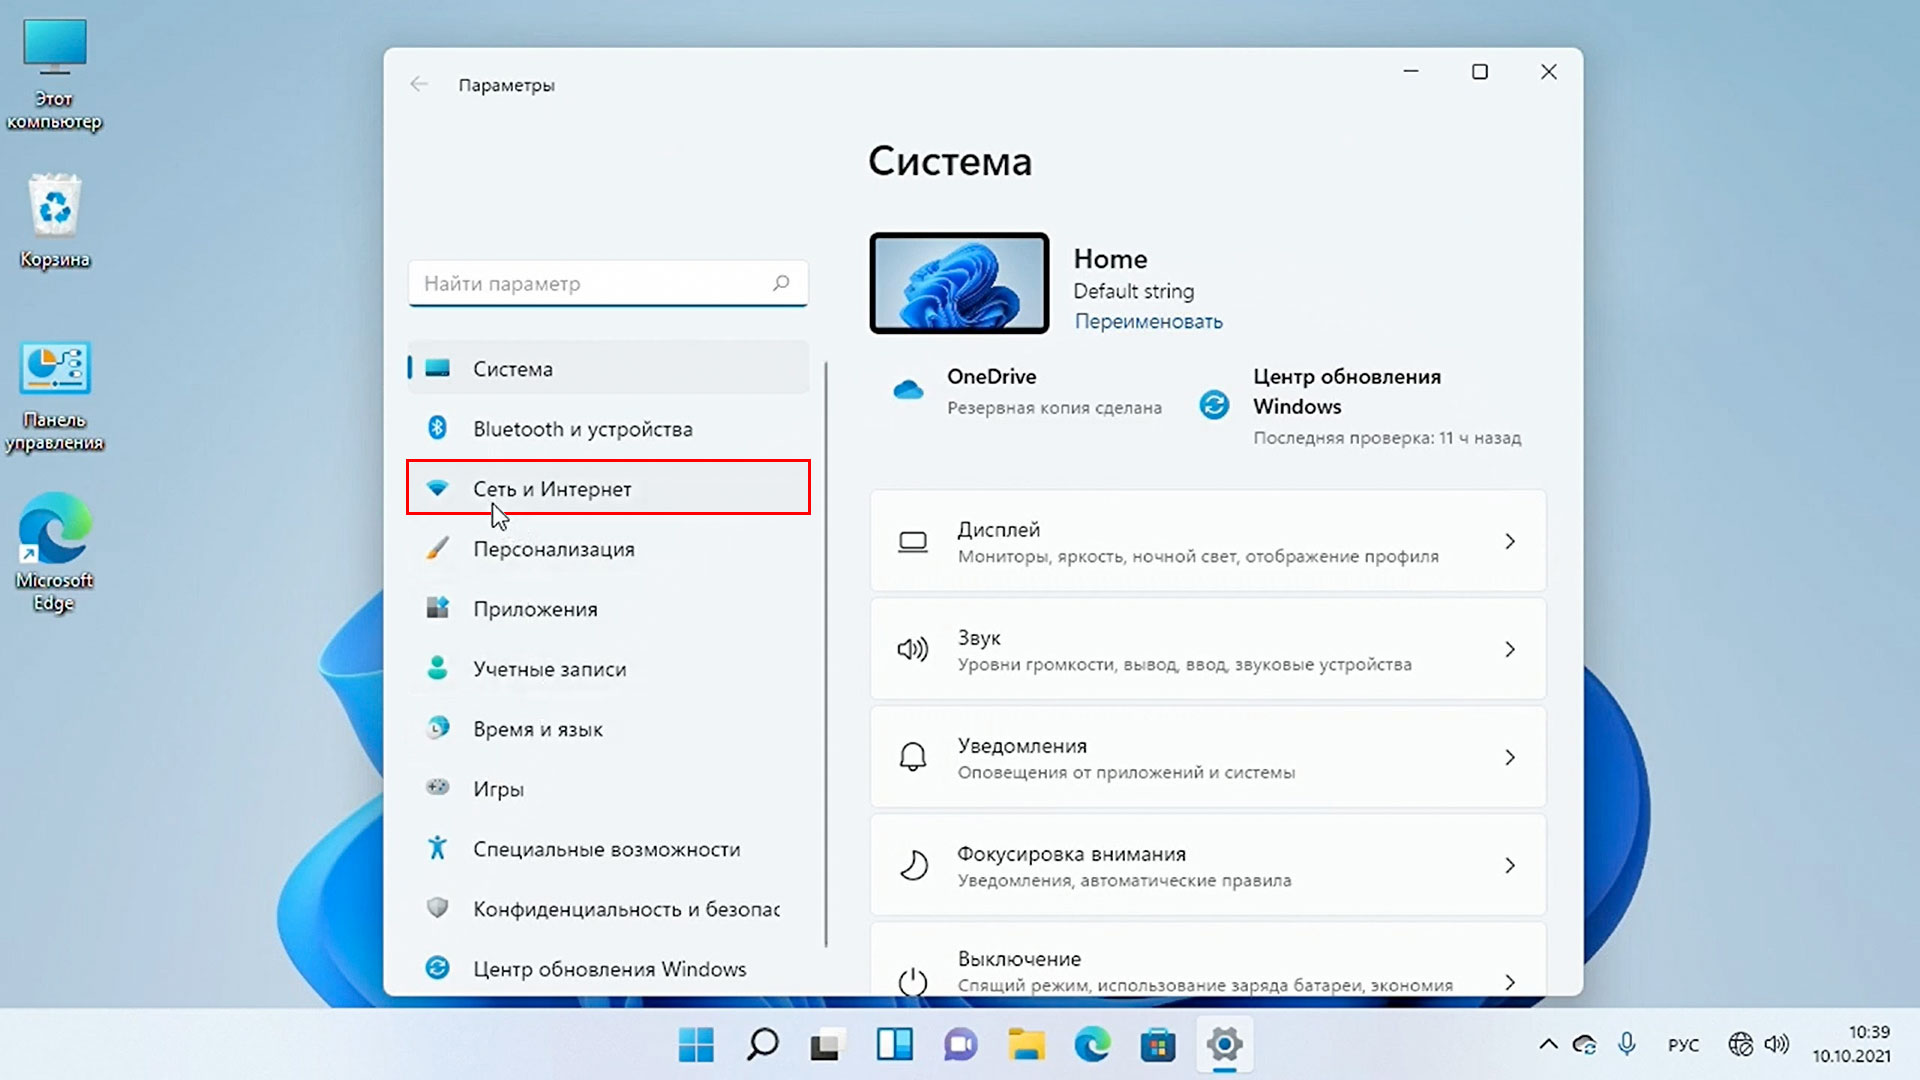Click the gamepad icon for Игры
The height and width of the screenshot is (1080, 1920).
pos(437,788)
